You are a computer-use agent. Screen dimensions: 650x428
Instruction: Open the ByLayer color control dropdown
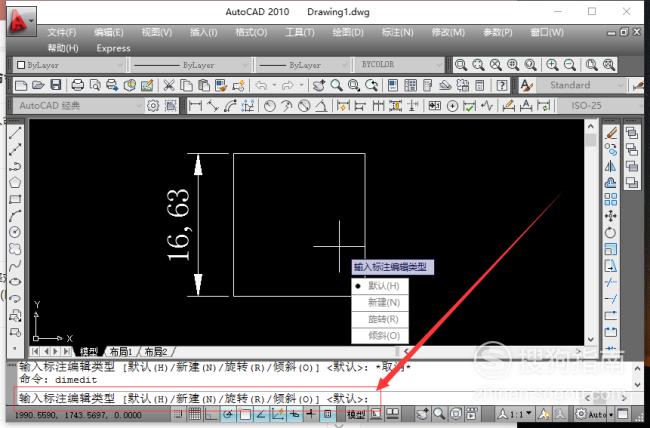coord(69,65)
